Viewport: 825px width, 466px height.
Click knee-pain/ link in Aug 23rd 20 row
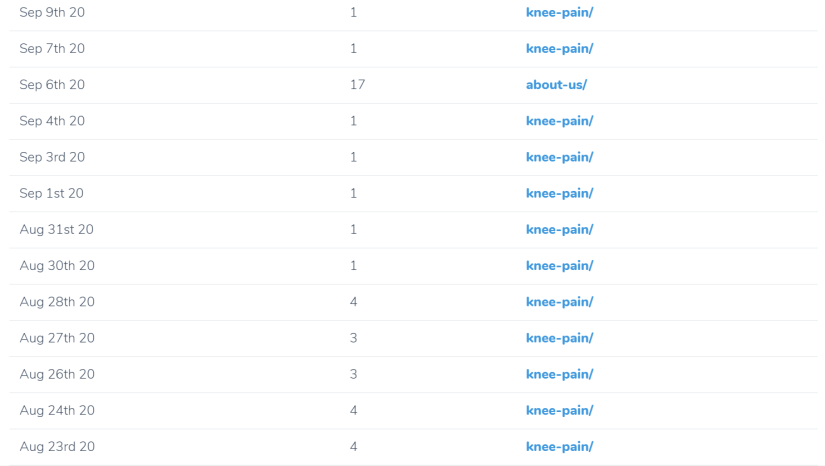[559, 446]
